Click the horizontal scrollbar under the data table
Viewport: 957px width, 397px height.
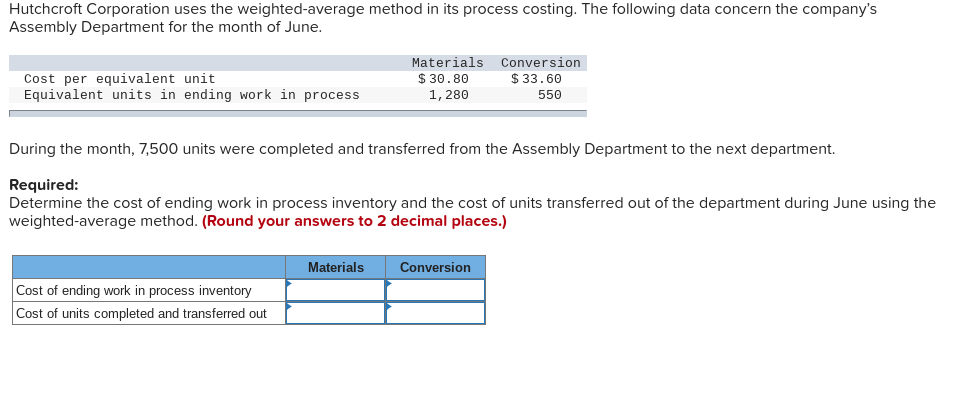[x=298, y=113]
